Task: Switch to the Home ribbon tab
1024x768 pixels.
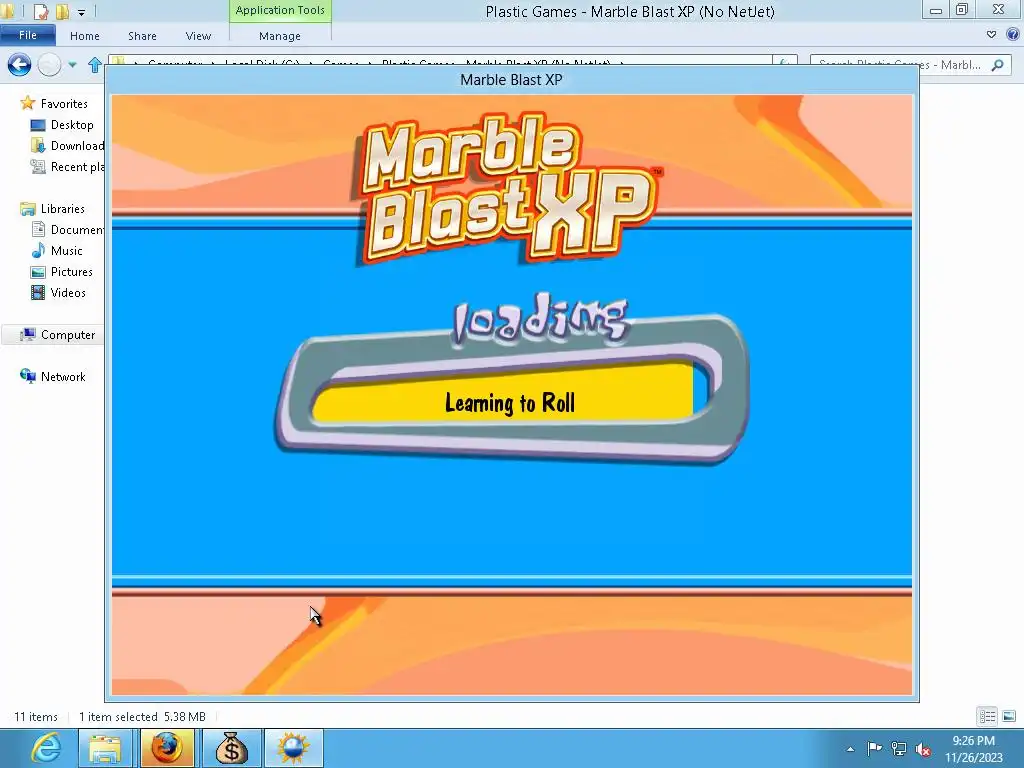Action: click(85, 36)
